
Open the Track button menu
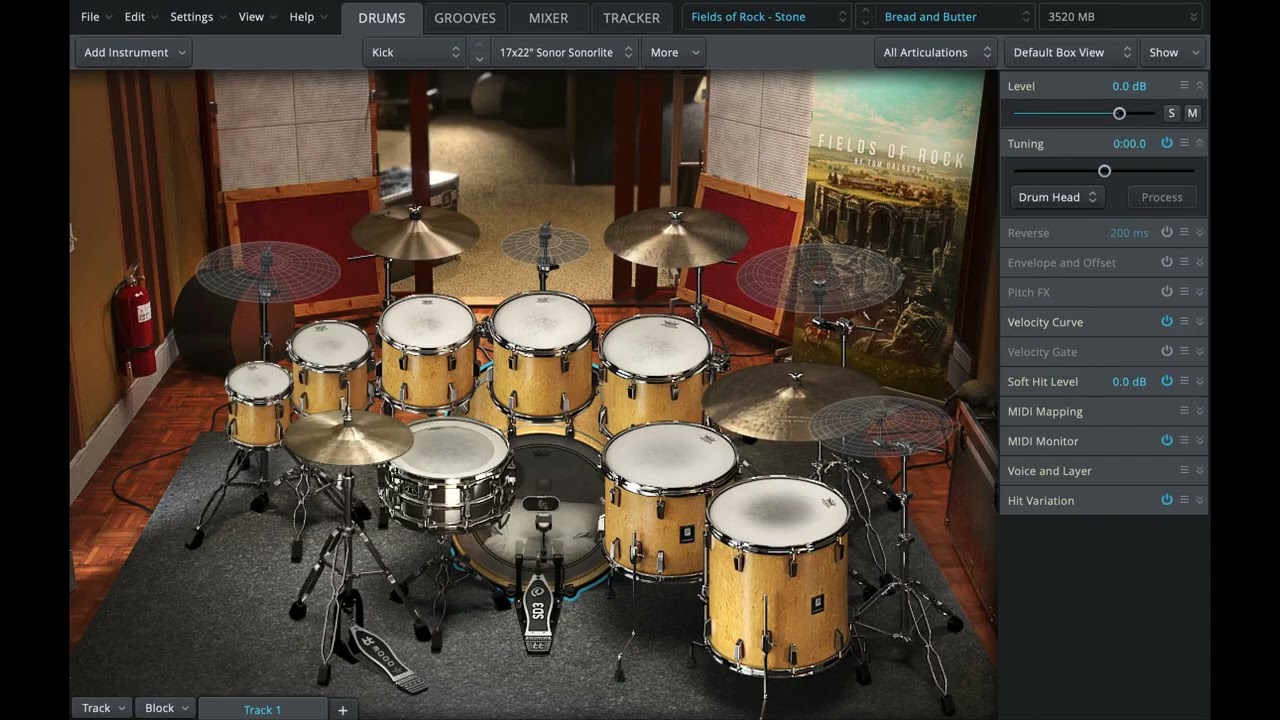point(103,708)
